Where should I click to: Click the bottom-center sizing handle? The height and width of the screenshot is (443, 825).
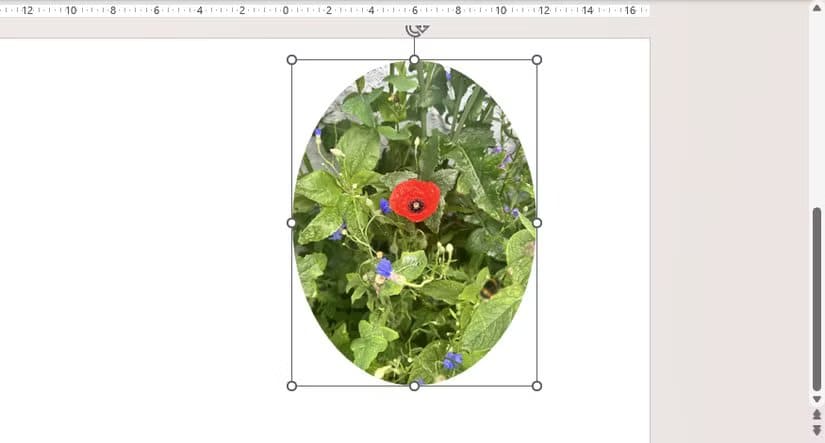click(x=414, y=386)
